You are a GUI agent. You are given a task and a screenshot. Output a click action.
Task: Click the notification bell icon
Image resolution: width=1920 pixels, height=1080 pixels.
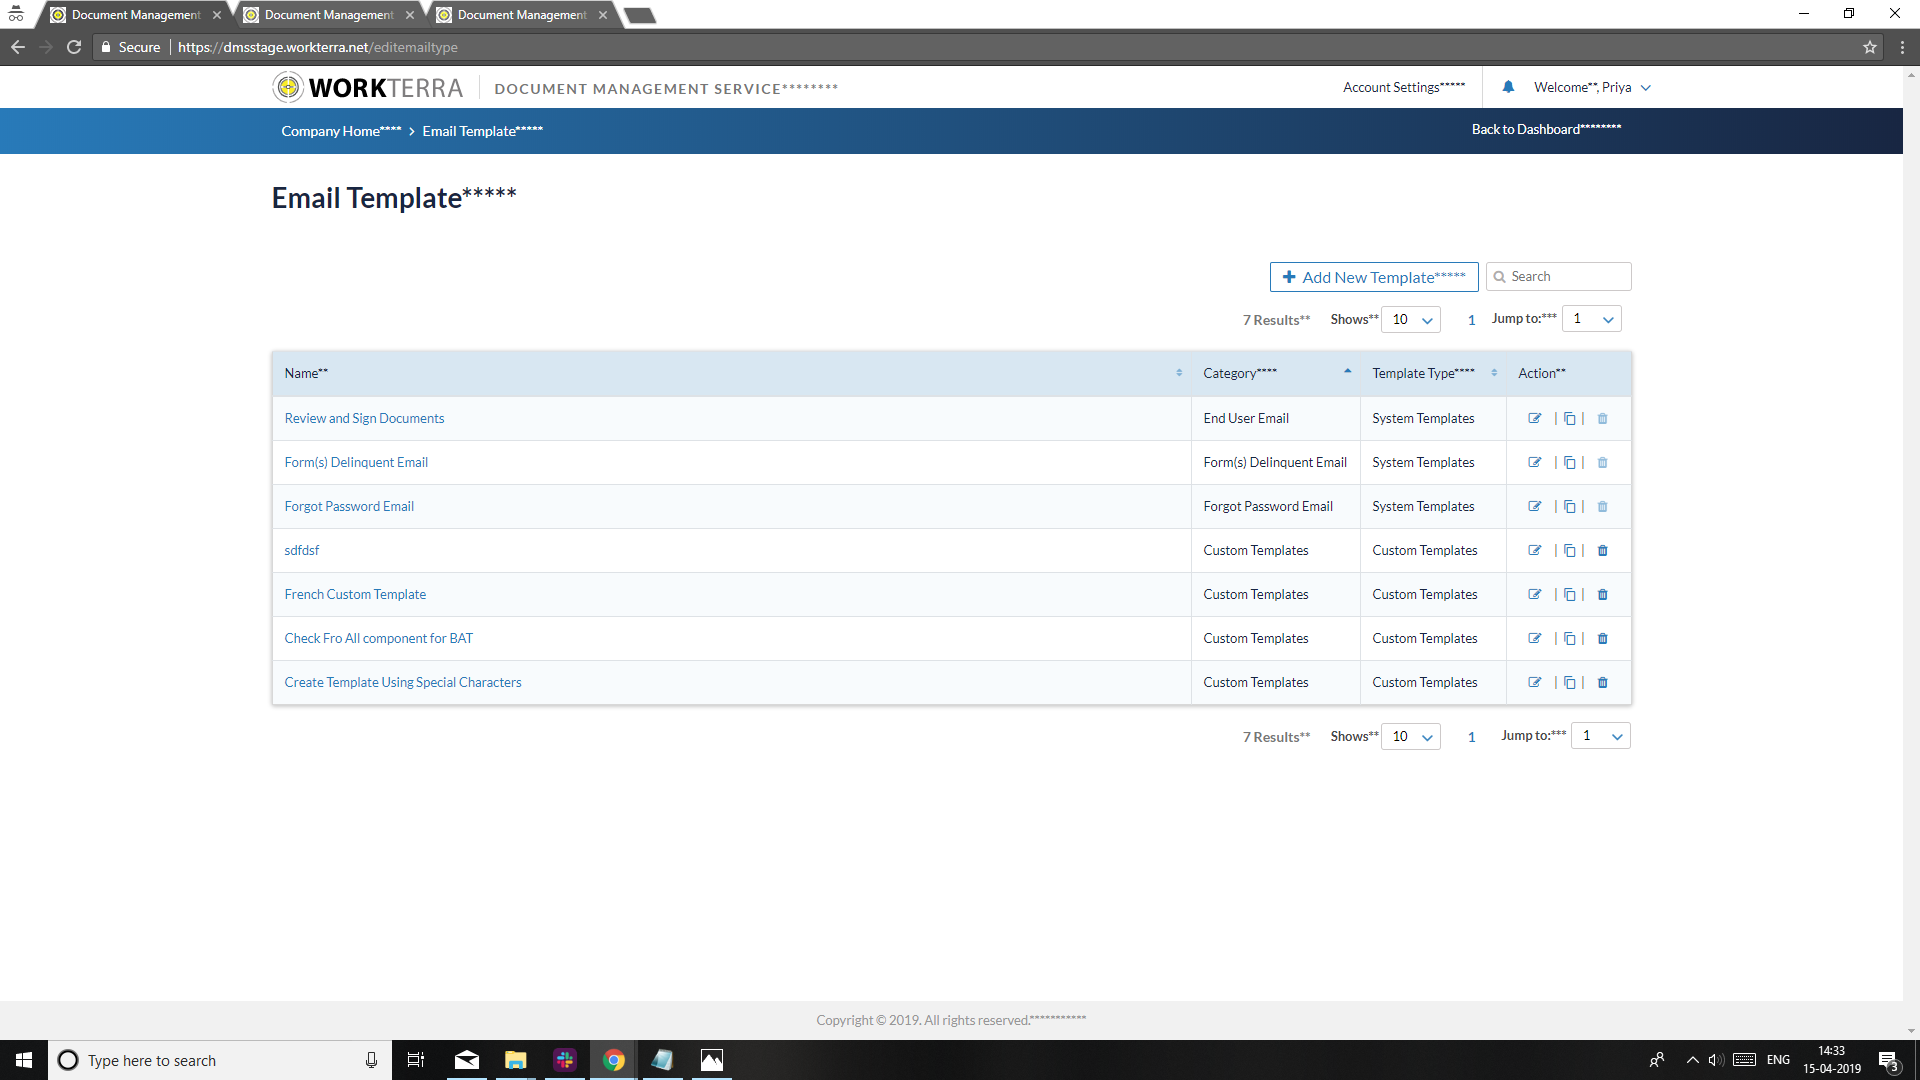click(x=1508, y=87)
